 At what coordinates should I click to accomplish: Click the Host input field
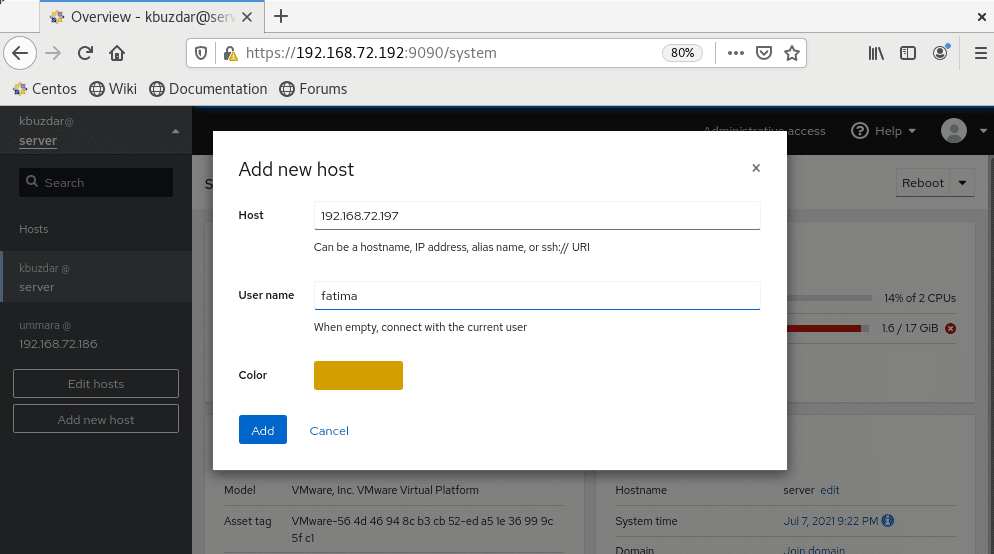click(x=537, y=216)
